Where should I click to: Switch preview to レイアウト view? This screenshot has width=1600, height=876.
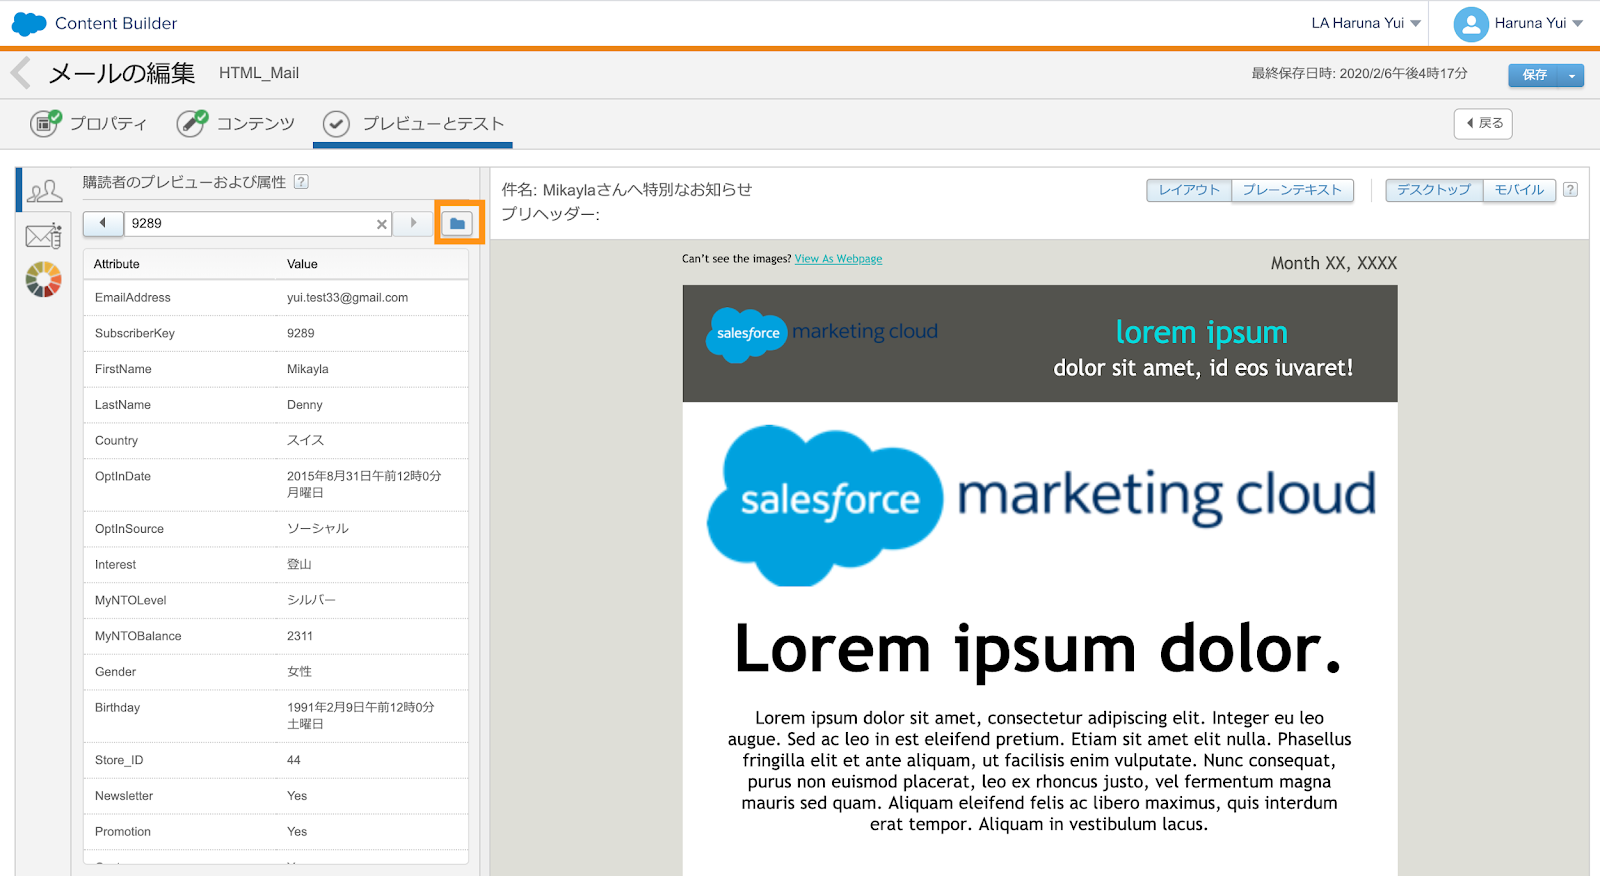coord(1189,190)
